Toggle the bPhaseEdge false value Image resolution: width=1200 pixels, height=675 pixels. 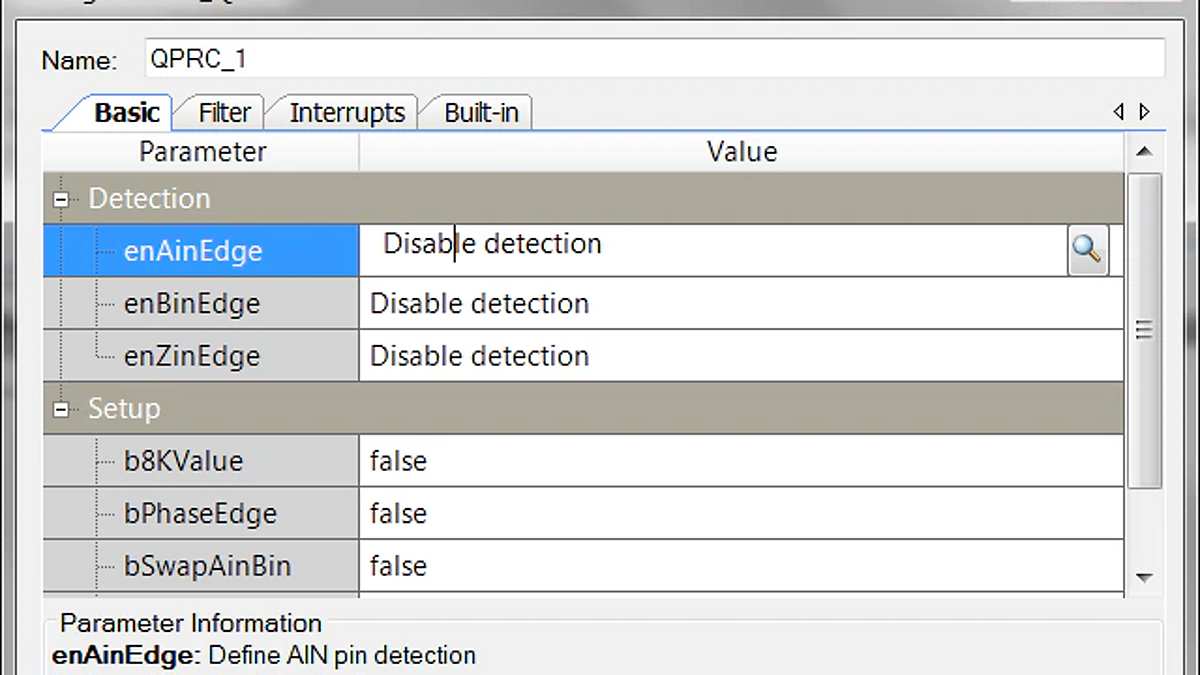[x=740, y=514]
